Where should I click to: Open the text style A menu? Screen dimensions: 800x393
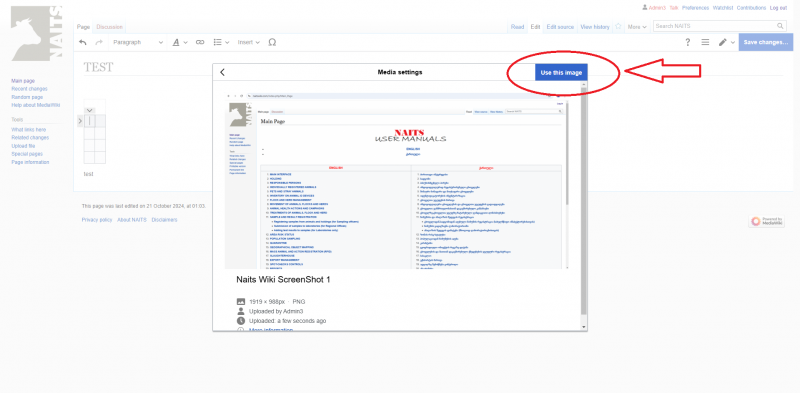point(180,42)
